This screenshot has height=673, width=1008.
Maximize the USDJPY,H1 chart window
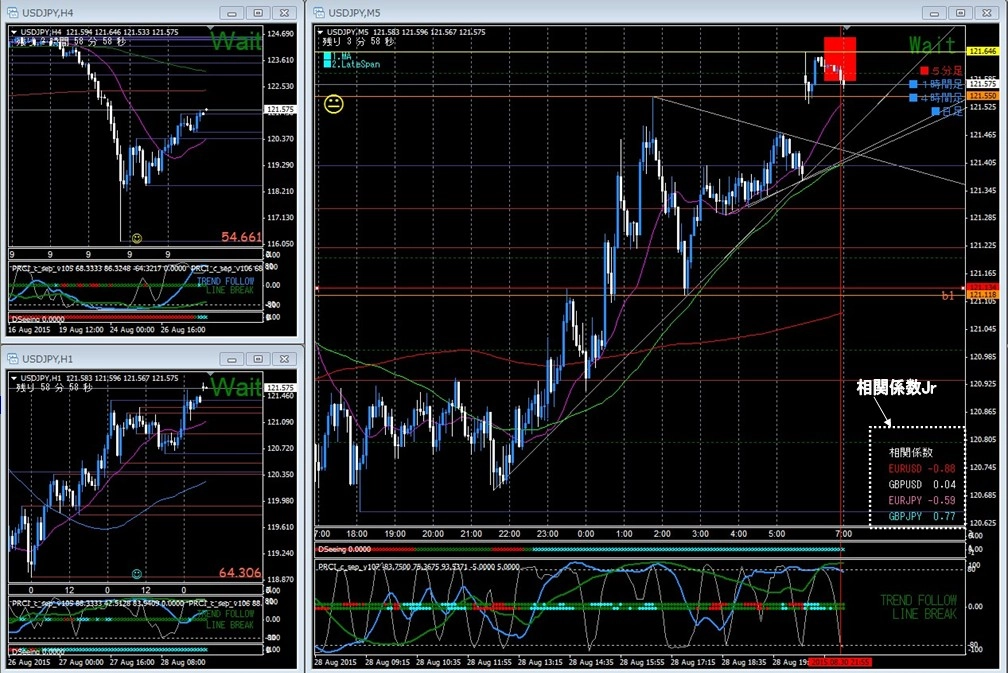point(258,359)
